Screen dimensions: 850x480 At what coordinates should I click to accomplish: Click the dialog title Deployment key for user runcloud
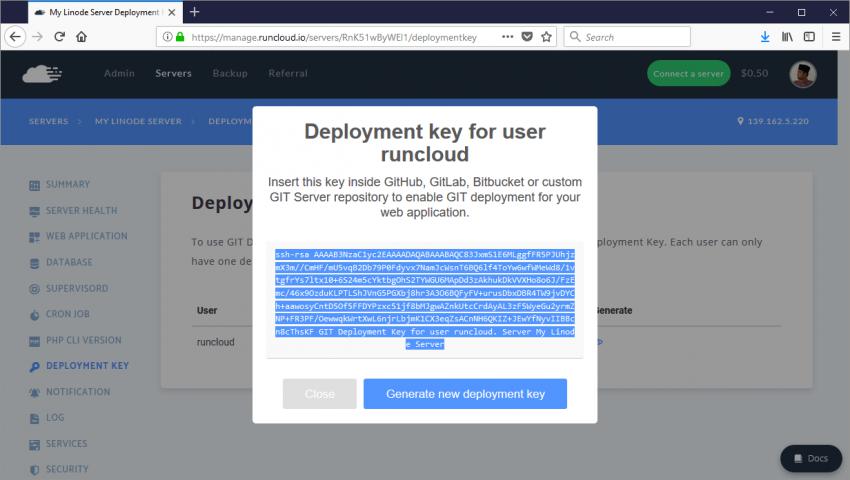click(425, 143)
